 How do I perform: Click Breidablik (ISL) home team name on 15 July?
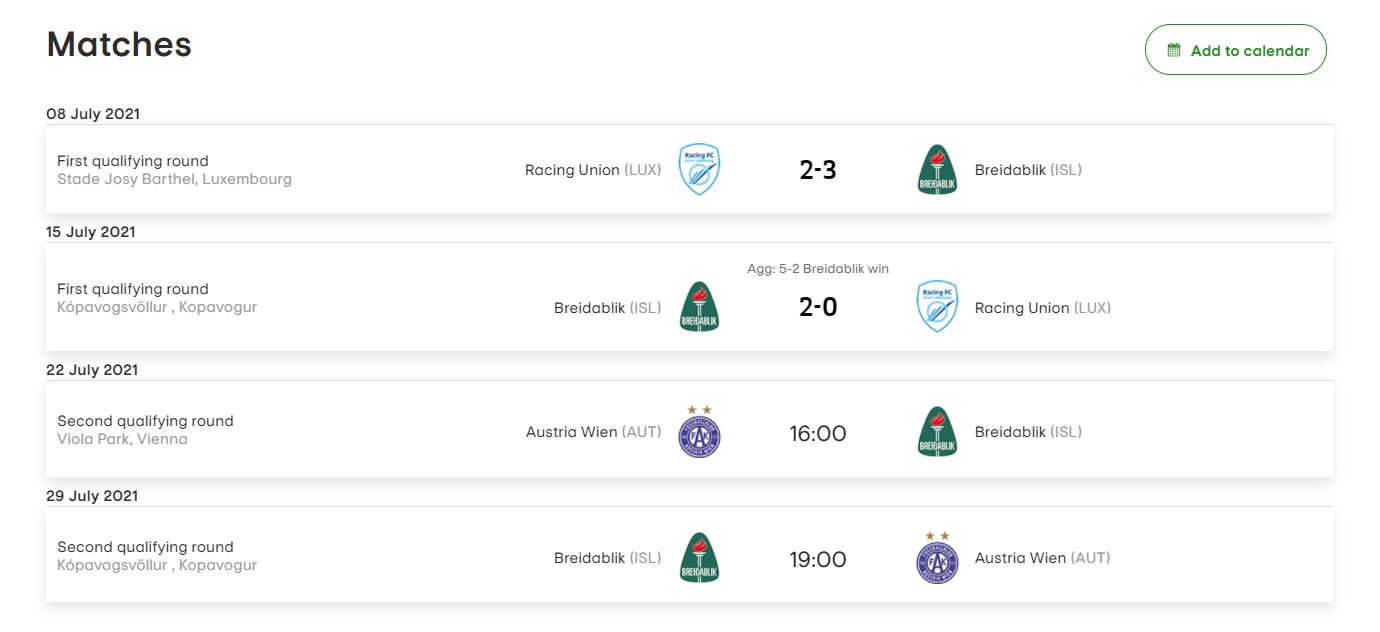[607, 308]
